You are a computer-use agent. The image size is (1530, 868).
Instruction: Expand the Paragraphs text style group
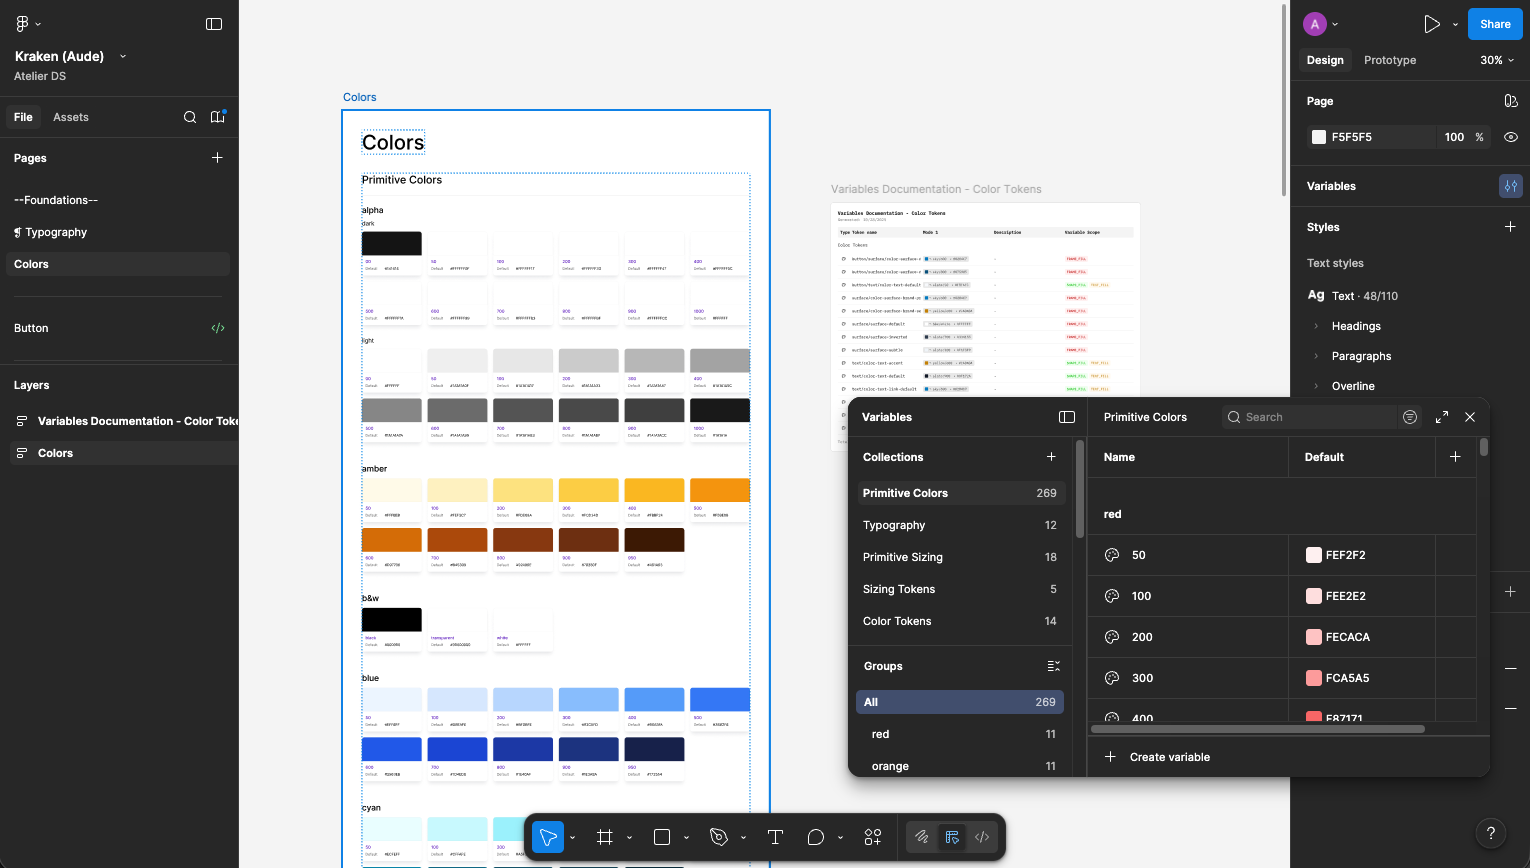pyautogui.click(x=1317, y=356)
